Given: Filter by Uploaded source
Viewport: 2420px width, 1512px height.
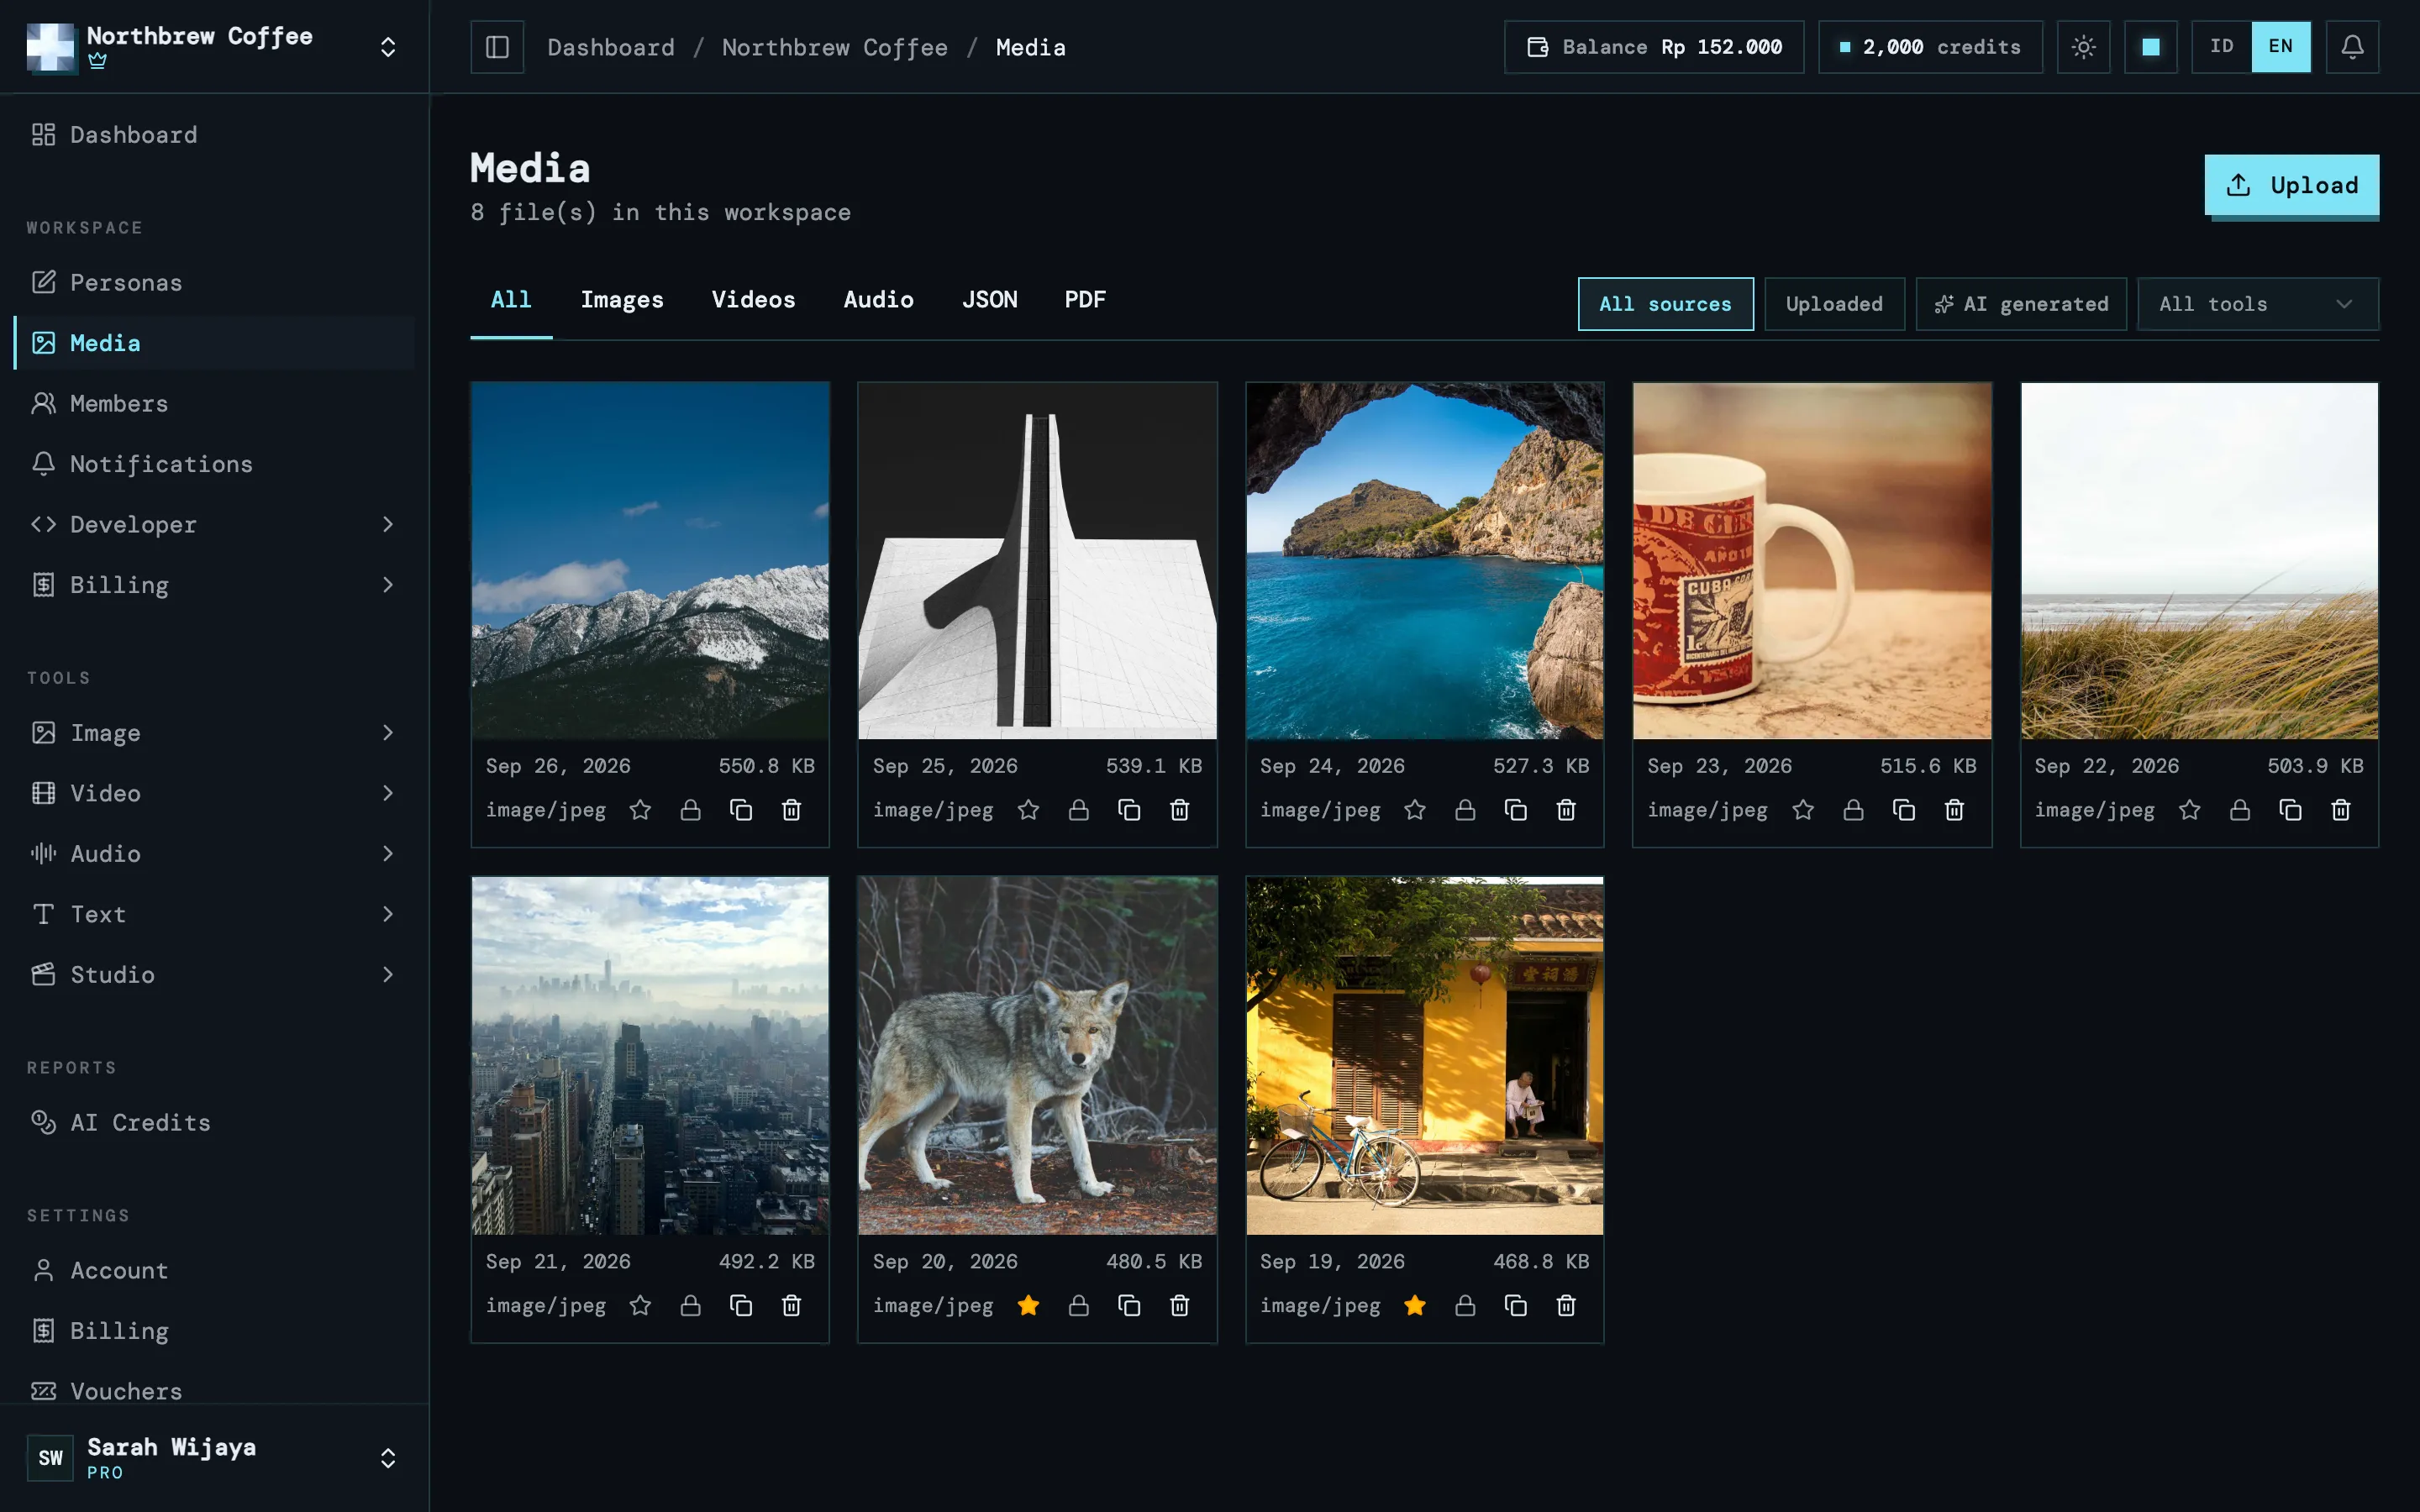Looking at the screenshot, I should [1834, 304].
